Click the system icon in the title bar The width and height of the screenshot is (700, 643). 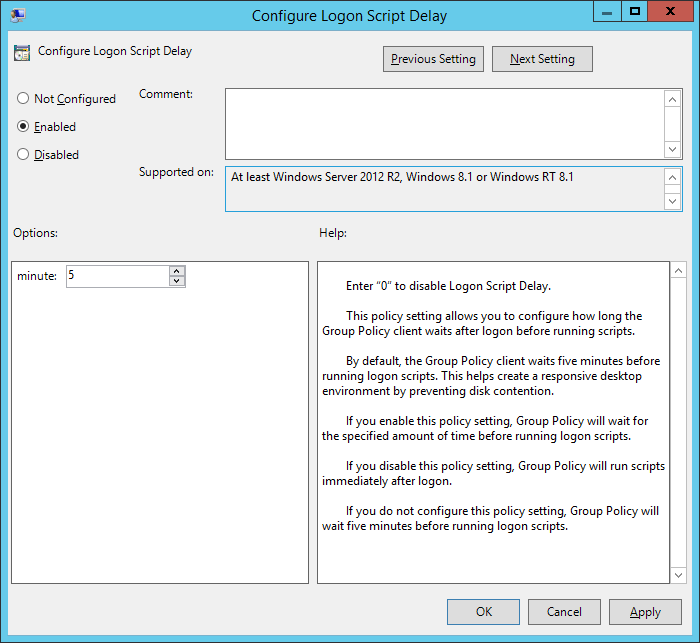[x=18, y=15]
